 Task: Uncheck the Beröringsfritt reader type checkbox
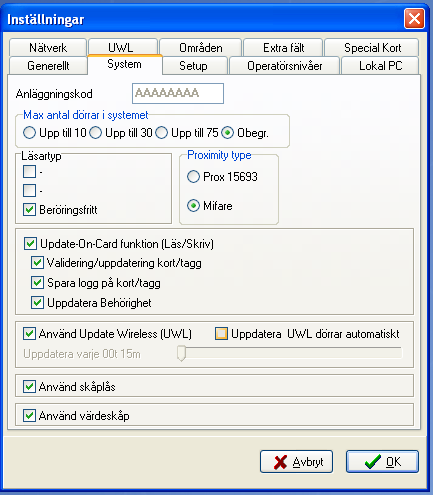click(x=29, y=210)
